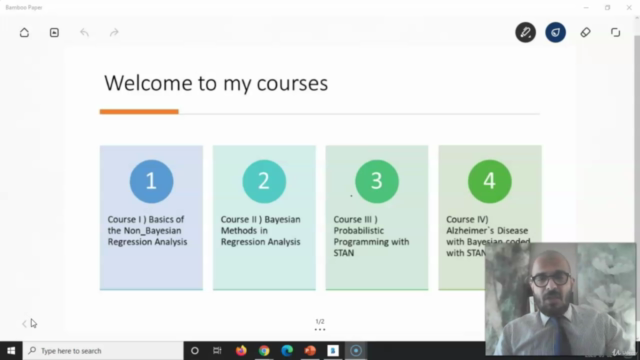Screen dimensions: 640x360
Task: Launch Google Chrome from taskbar
Action: 264,351
